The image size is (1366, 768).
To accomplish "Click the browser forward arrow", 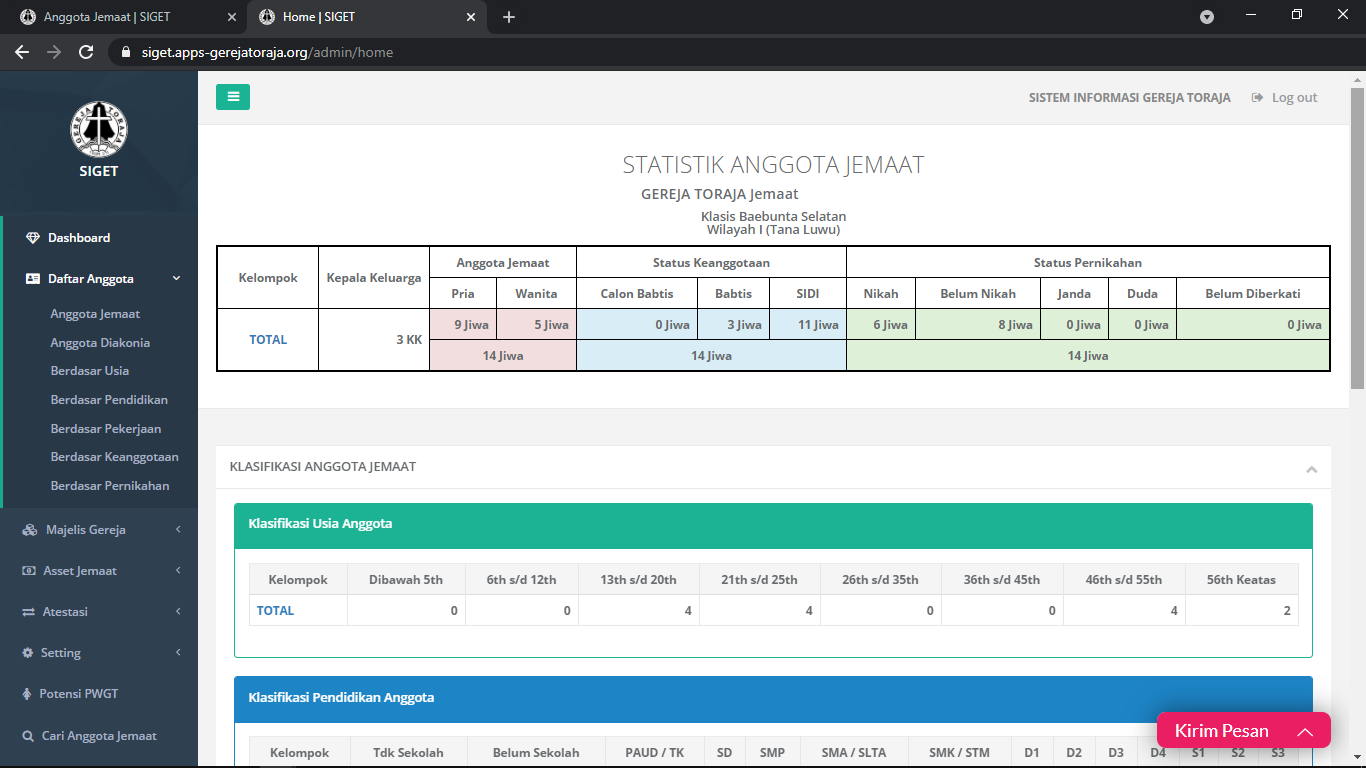I will click(x=54, y=52).
